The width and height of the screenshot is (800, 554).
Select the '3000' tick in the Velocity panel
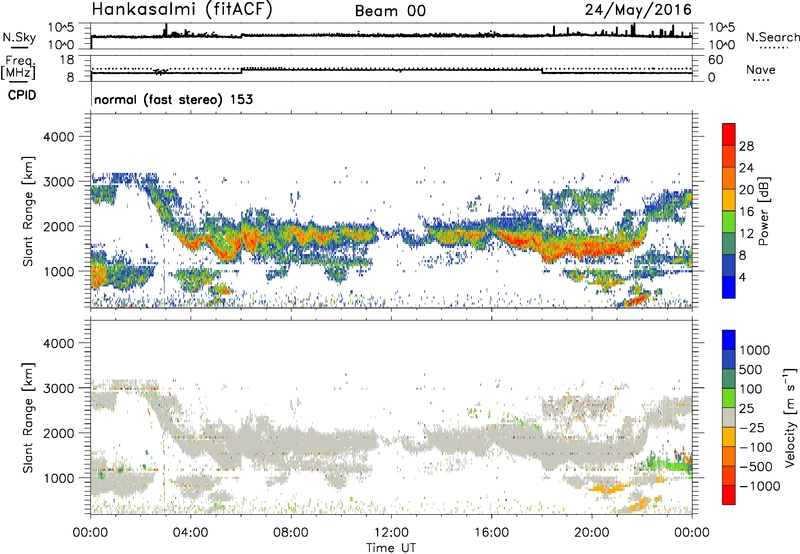click(58, 388)
